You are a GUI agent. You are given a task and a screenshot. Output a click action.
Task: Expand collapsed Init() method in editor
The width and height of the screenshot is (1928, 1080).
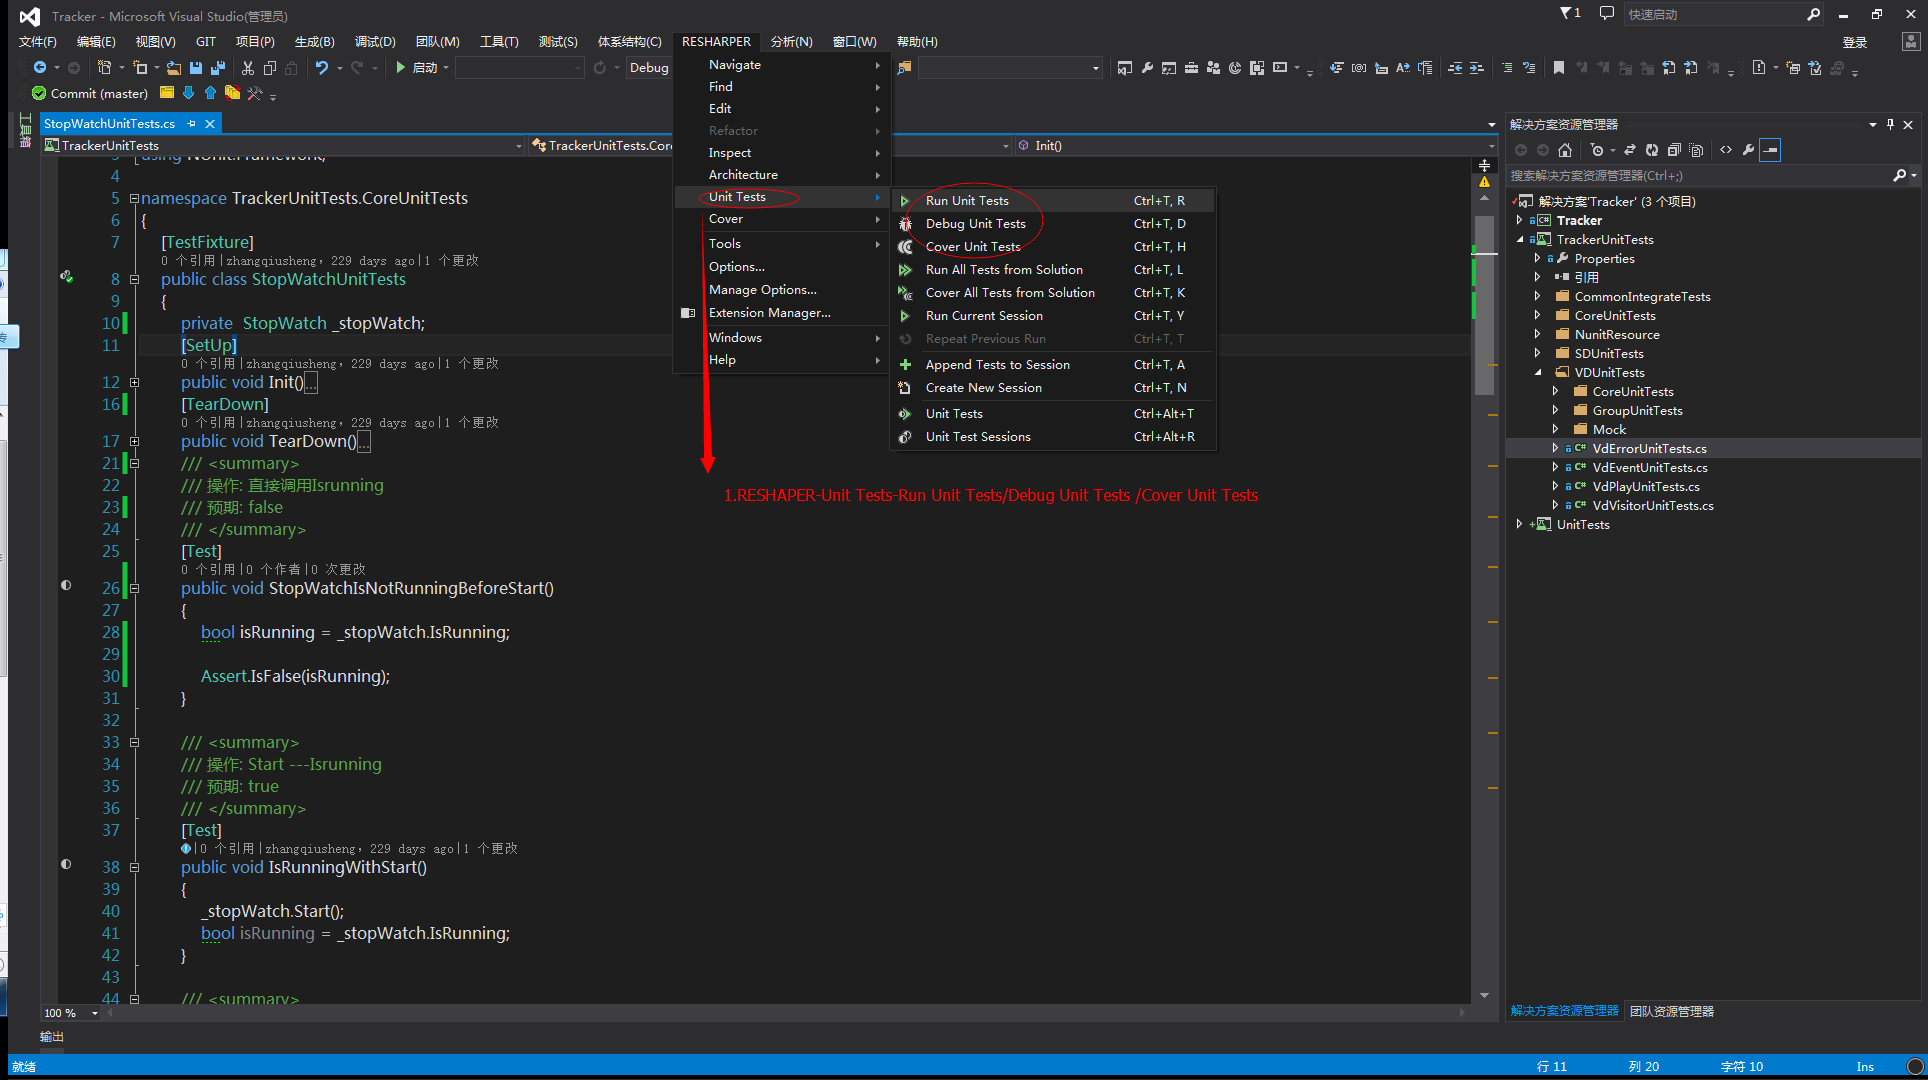pyautogui.click(x=134, y=382)
